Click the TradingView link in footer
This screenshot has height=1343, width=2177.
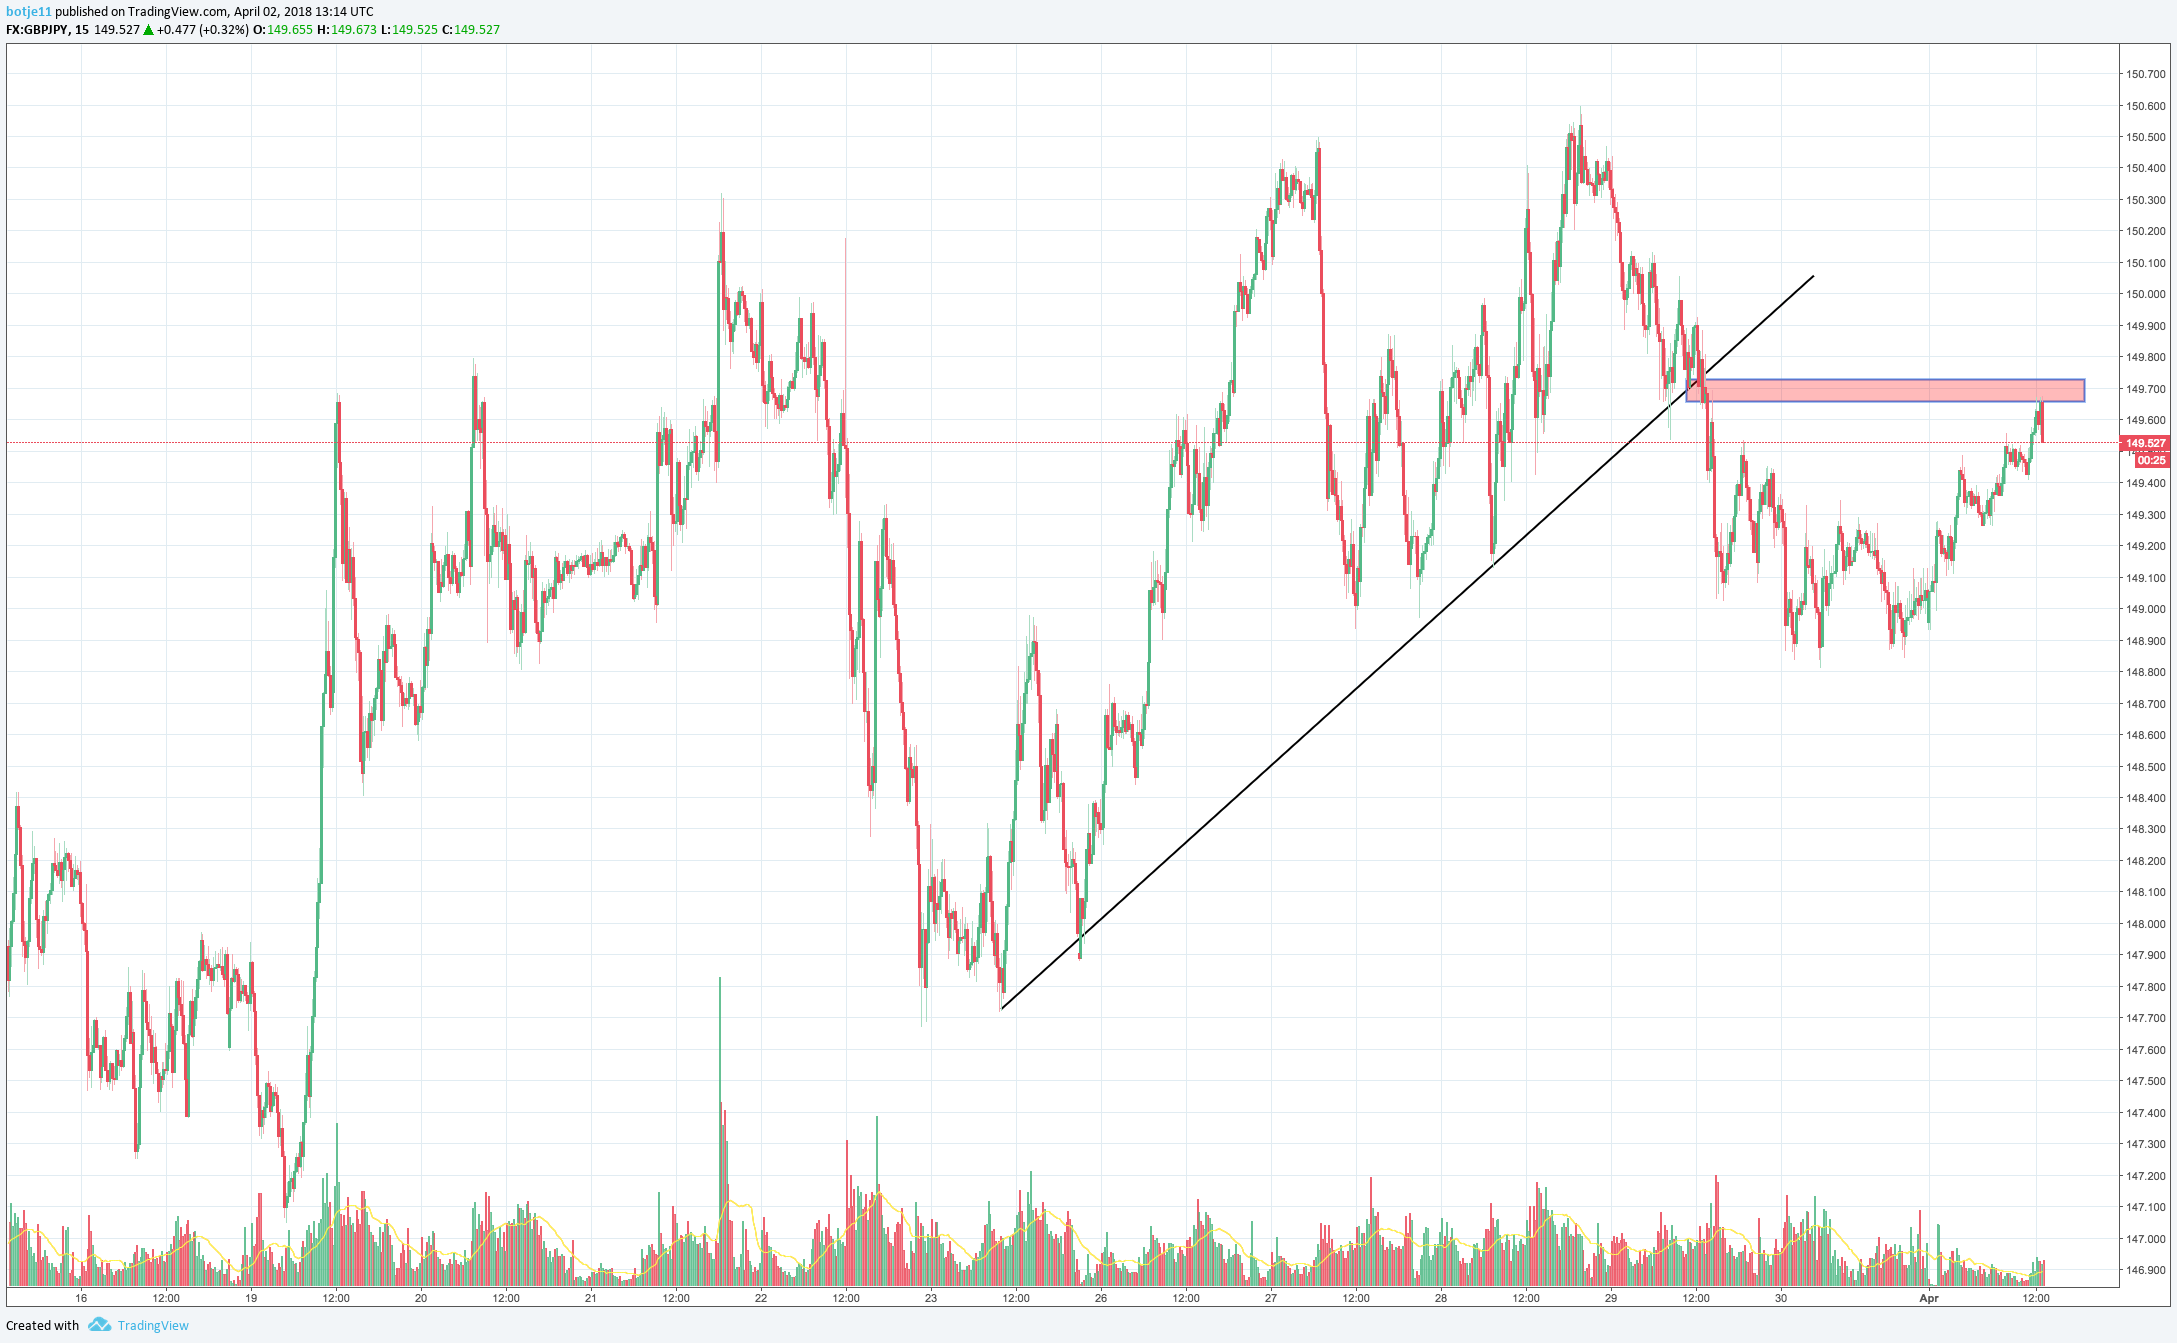click(x=153, y=1325)
